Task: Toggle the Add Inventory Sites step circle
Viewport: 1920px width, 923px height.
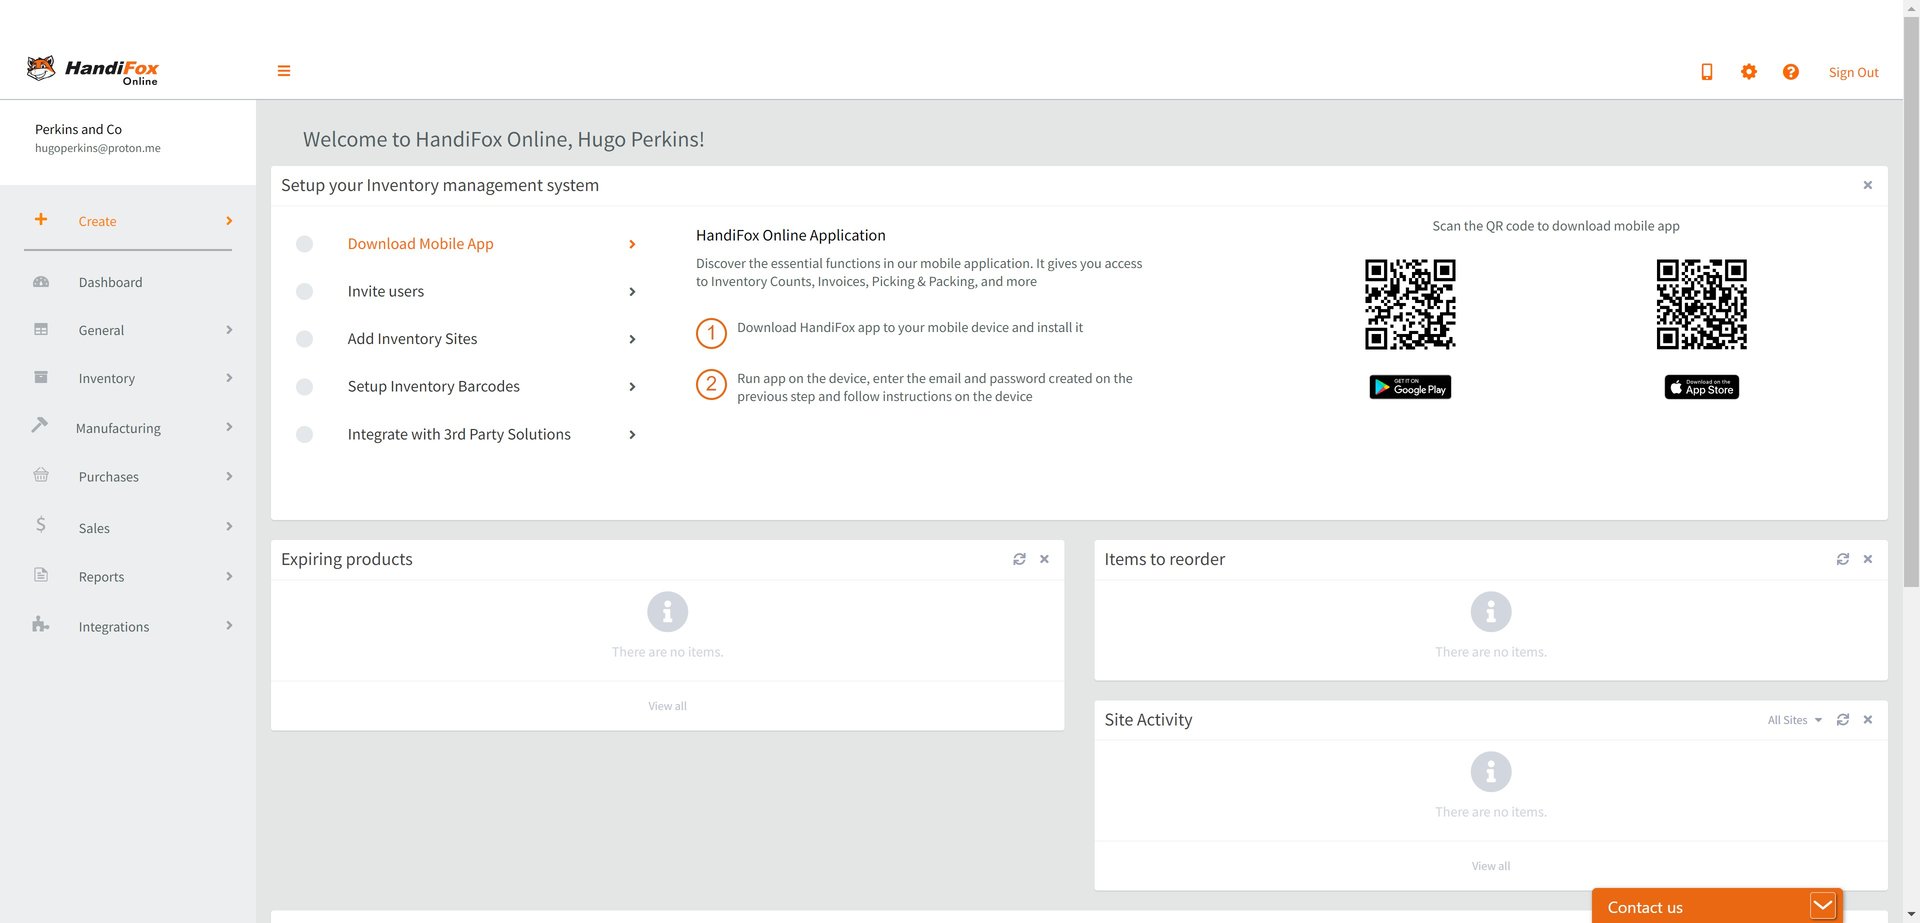Action: coord(305,339)
